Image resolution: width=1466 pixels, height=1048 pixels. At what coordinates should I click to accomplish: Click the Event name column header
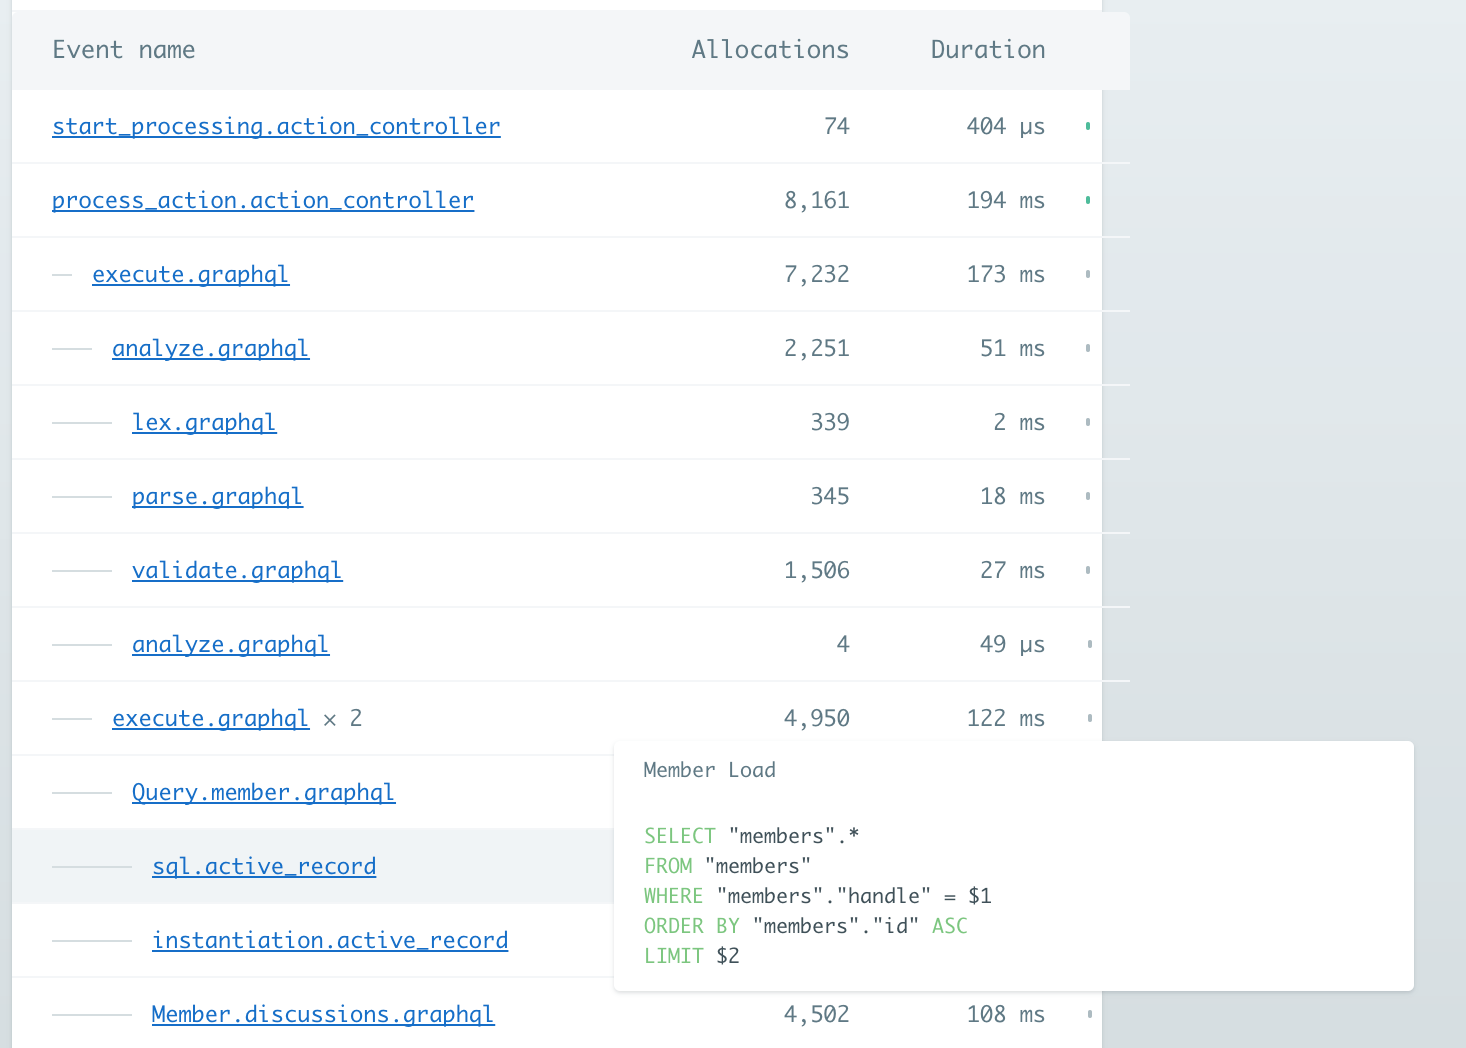click(x=124, y=50)
